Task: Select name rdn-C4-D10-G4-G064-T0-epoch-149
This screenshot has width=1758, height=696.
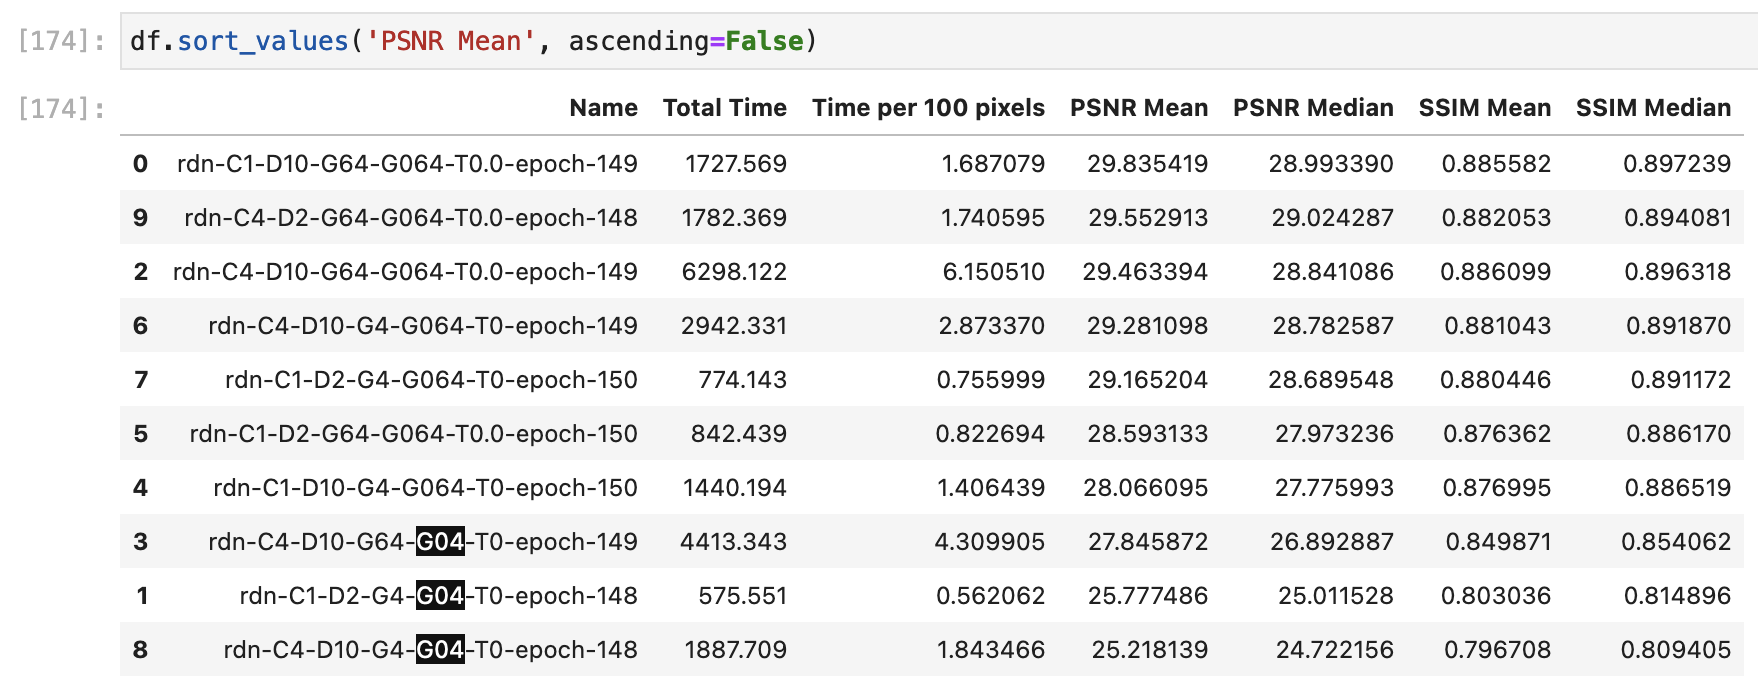Action: pos(423,326)
